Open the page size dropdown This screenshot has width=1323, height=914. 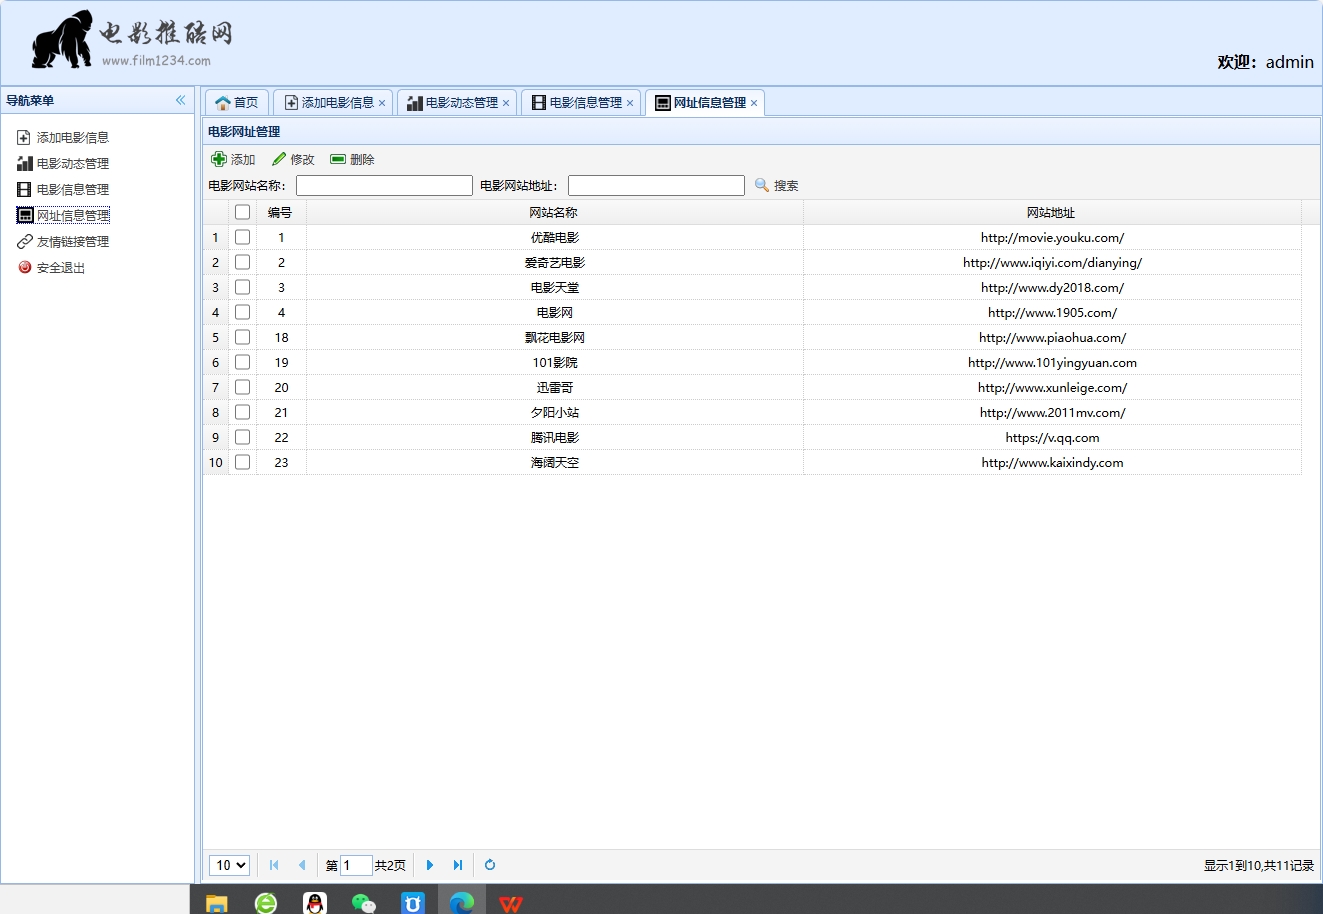tap(229, 865)
